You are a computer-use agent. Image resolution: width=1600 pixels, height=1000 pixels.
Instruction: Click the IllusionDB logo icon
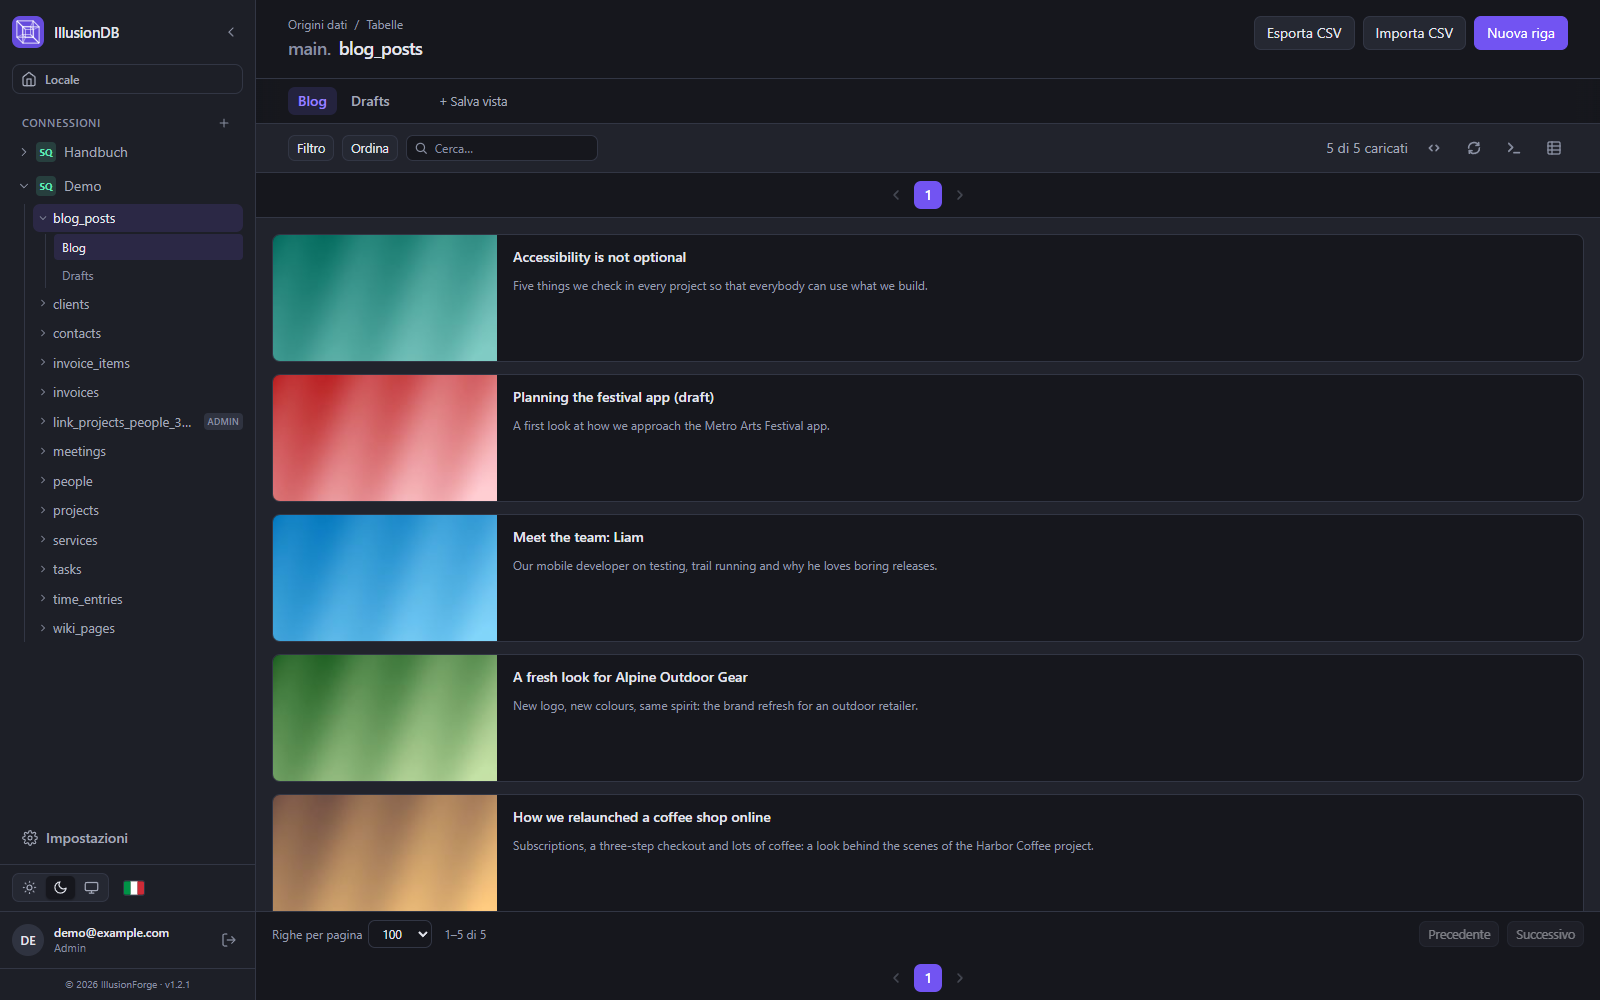[x=28, y=32]
